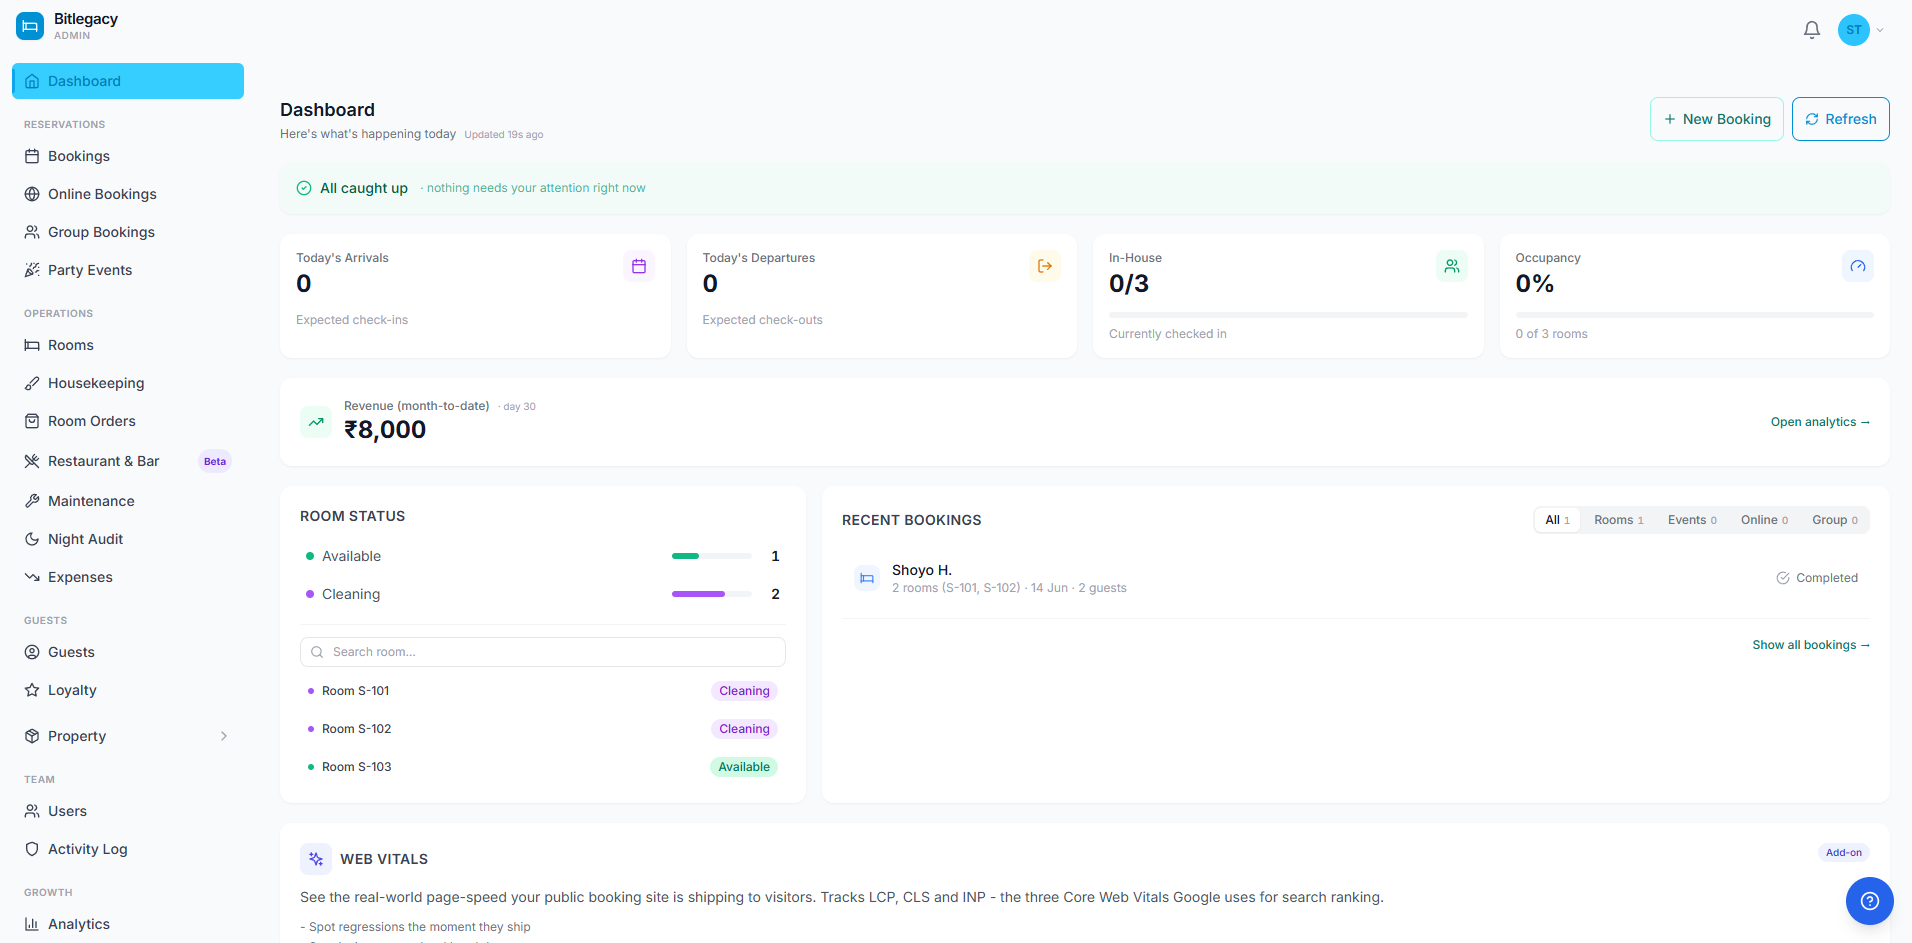Click the Loyalty star icon

coord(32,690)
